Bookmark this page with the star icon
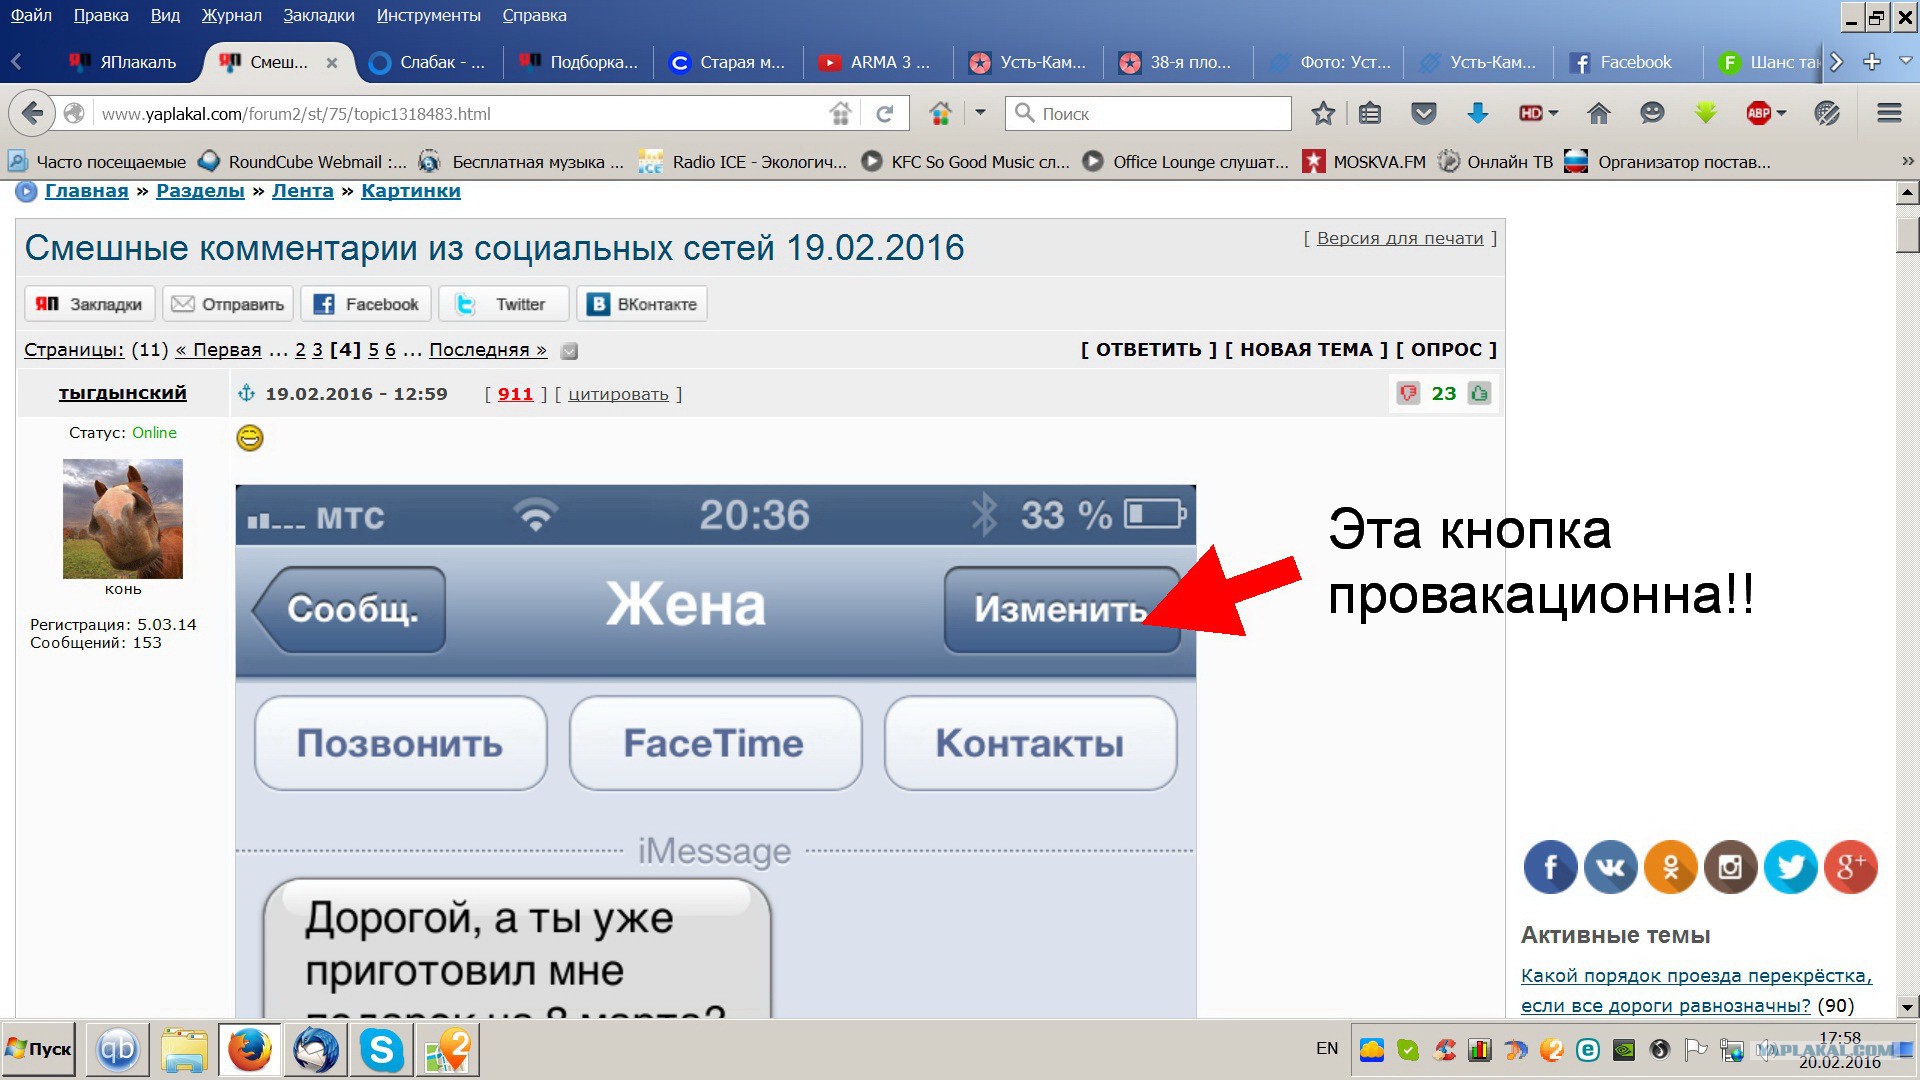 pos(1323,114)
